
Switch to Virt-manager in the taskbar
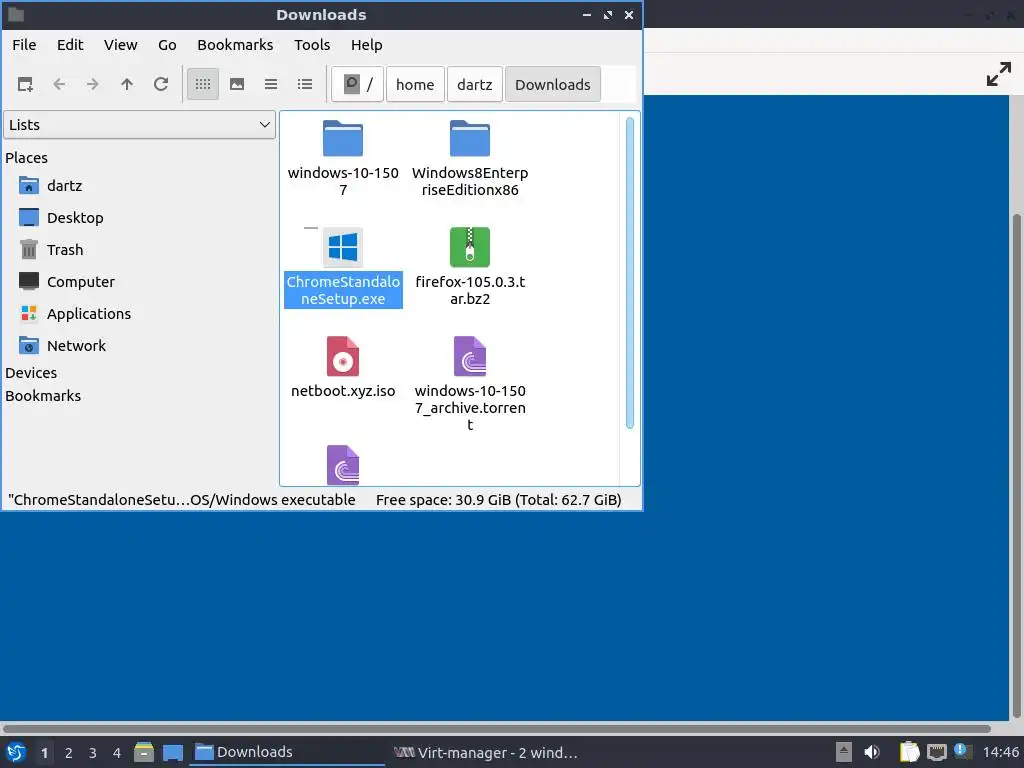[487, 752]
